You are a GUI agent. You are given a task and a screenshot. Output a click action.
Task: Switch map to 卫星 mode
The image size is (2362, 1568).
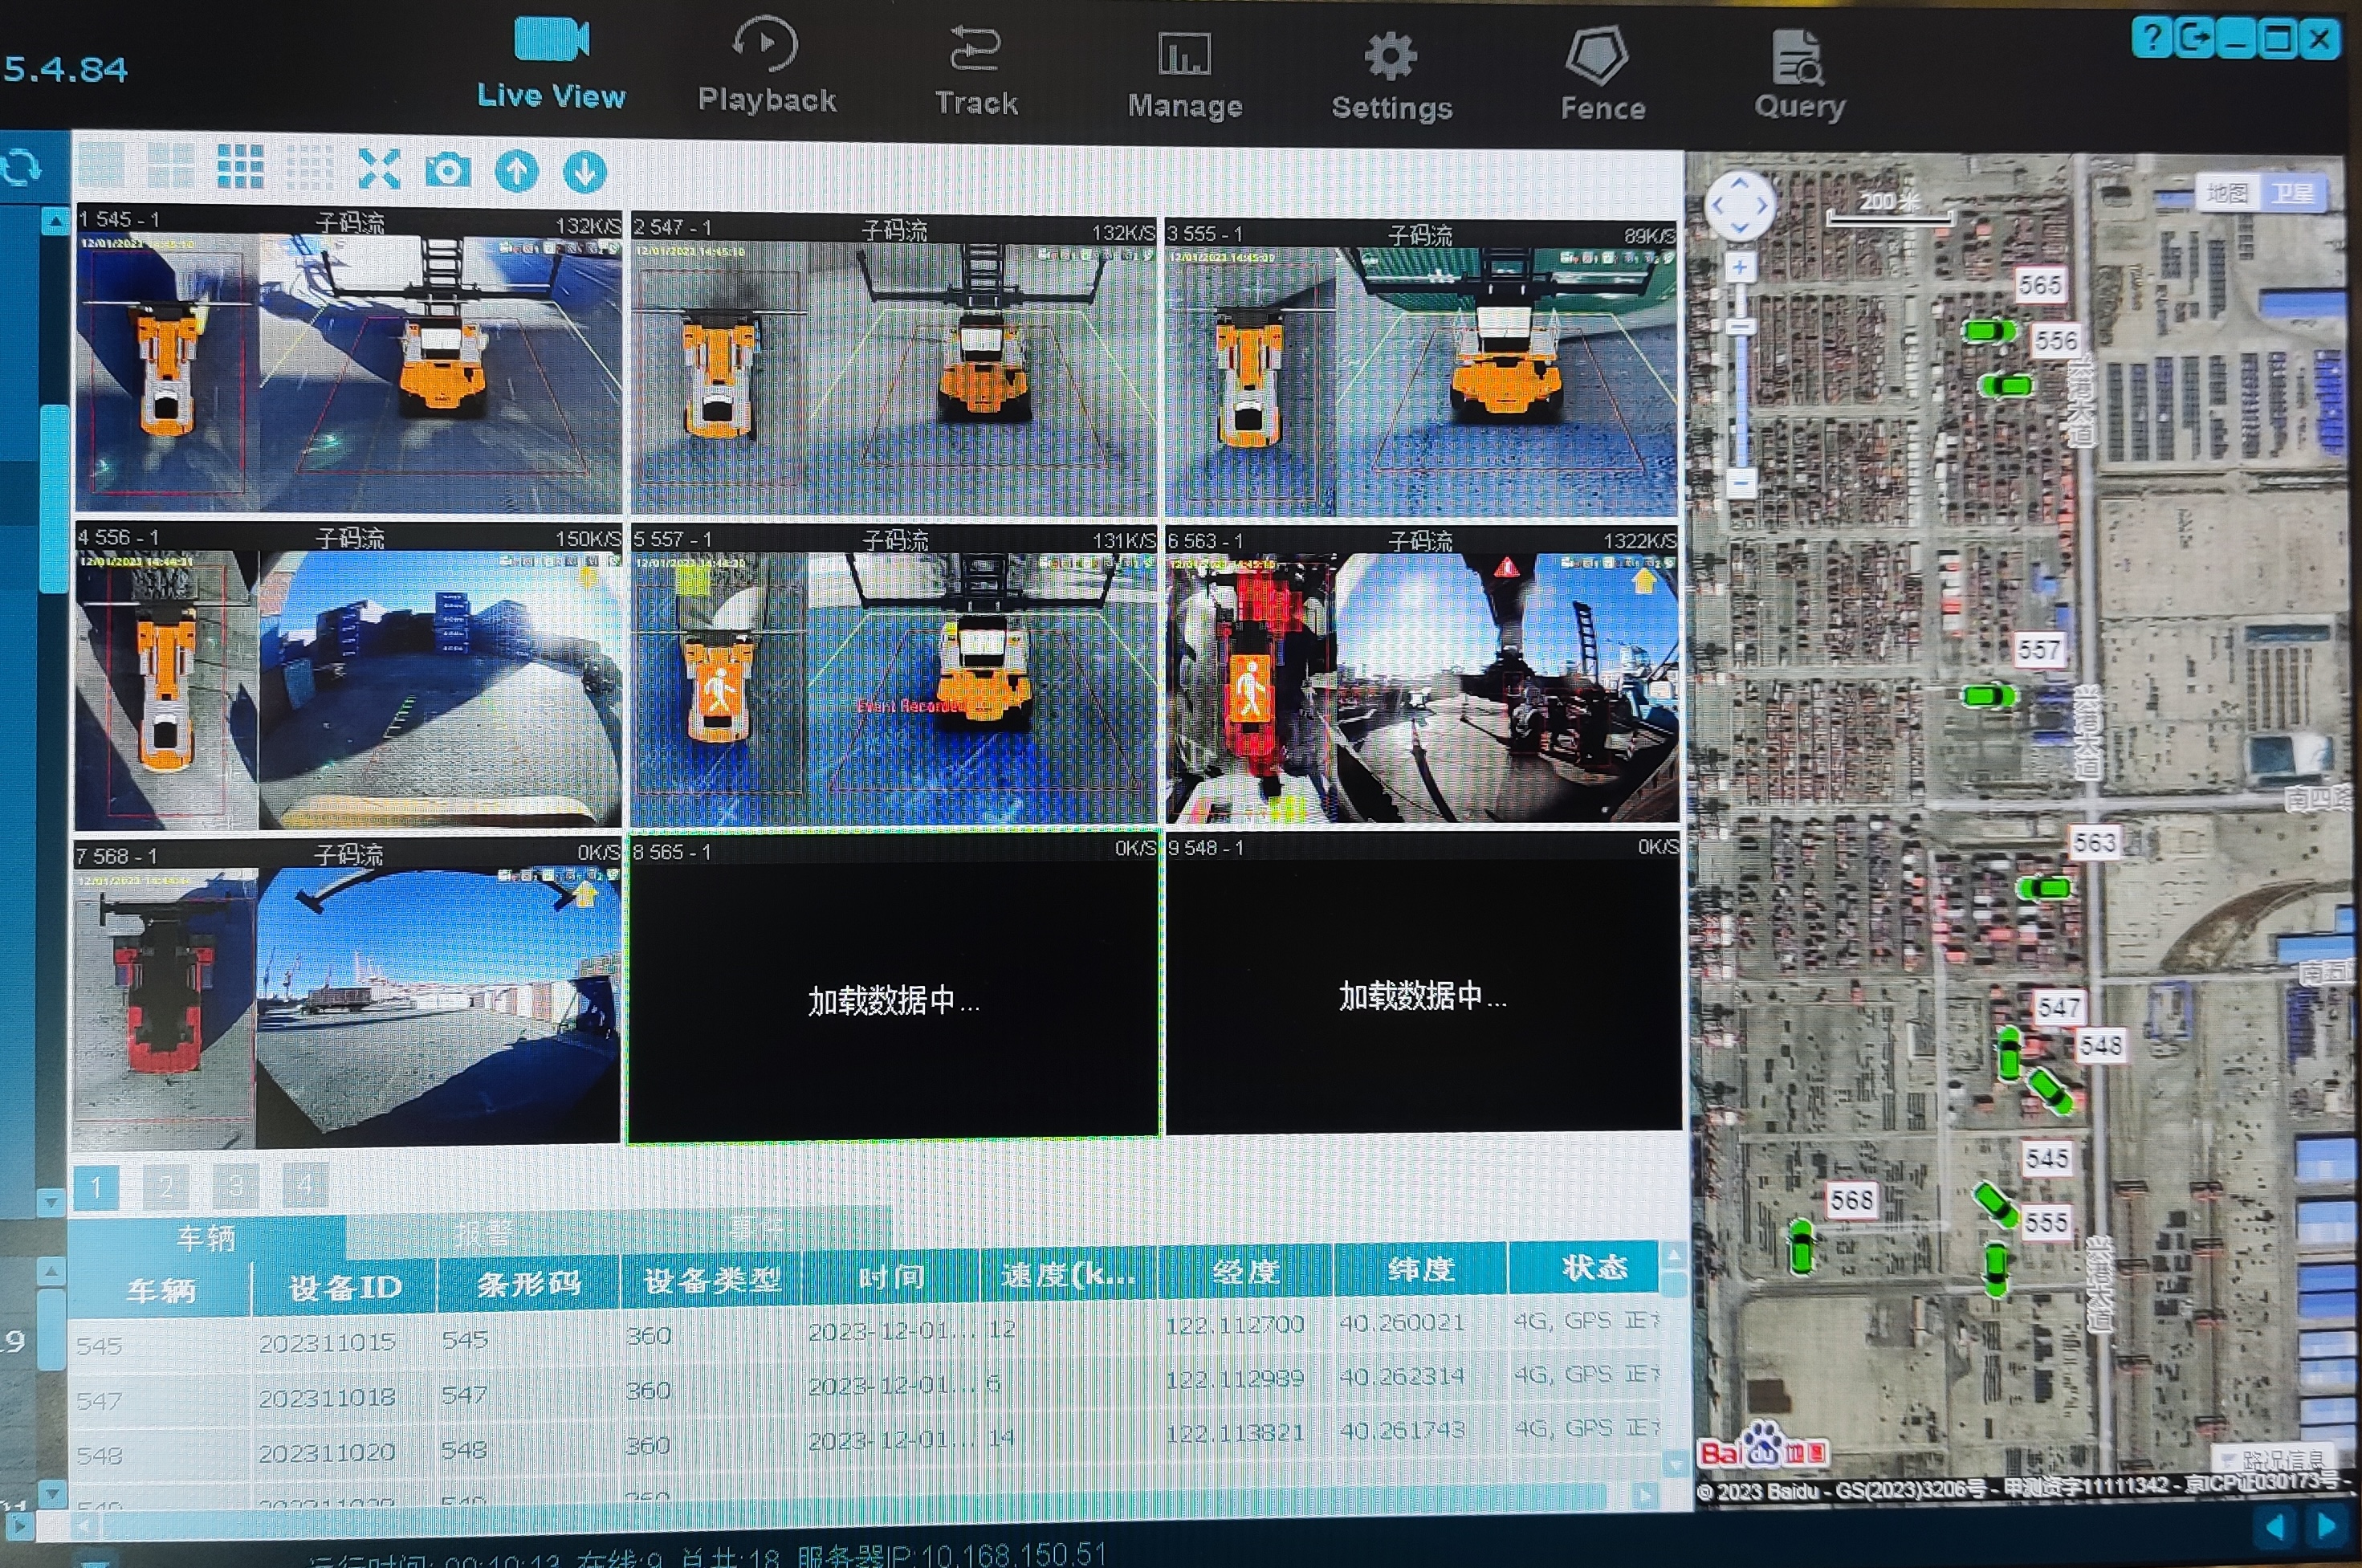click(2292, 192)
